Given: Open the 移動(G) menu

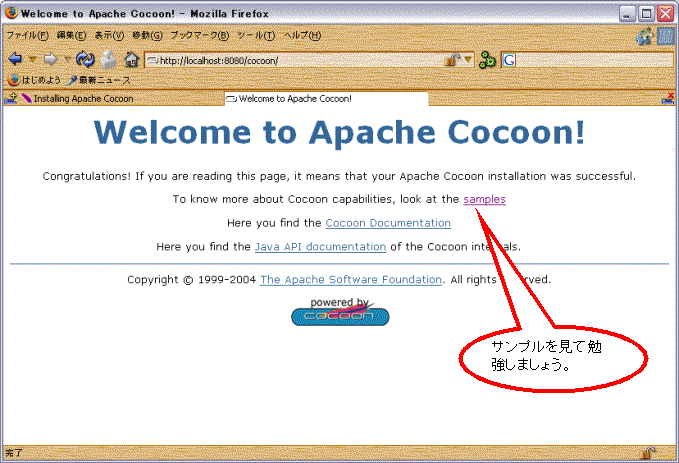Looking at the screenshot, I should click(147, 36).
